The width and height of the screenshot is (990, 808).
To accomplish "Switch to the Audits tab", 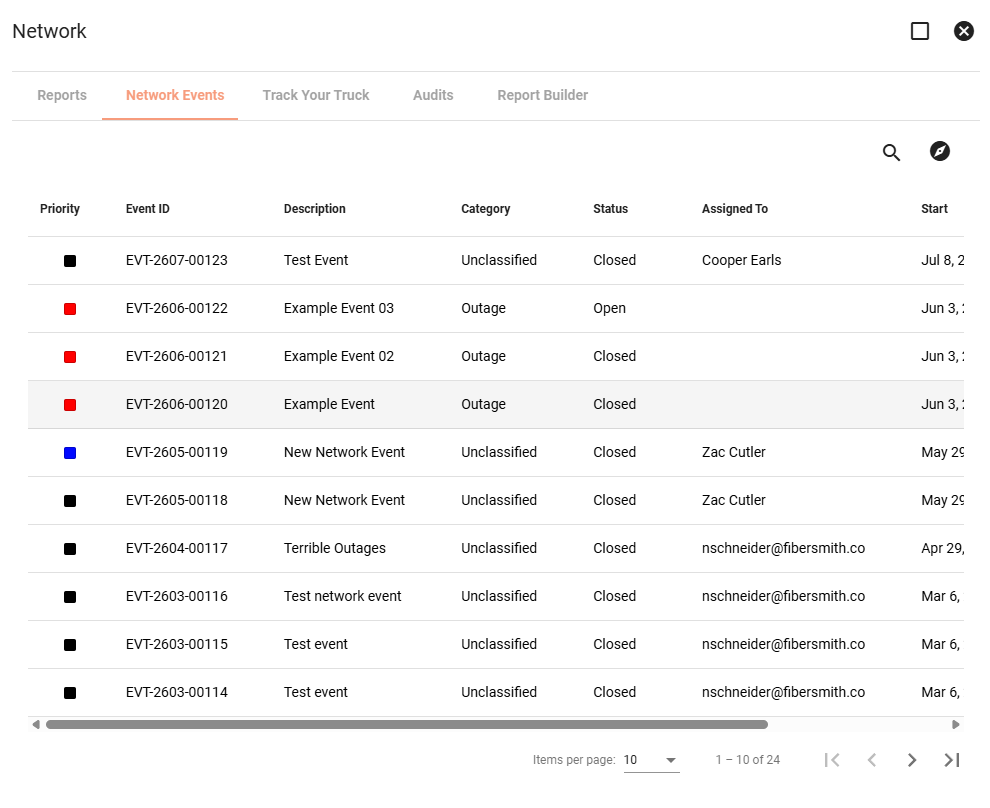I will pyautogui.click(x=433, y=95).
